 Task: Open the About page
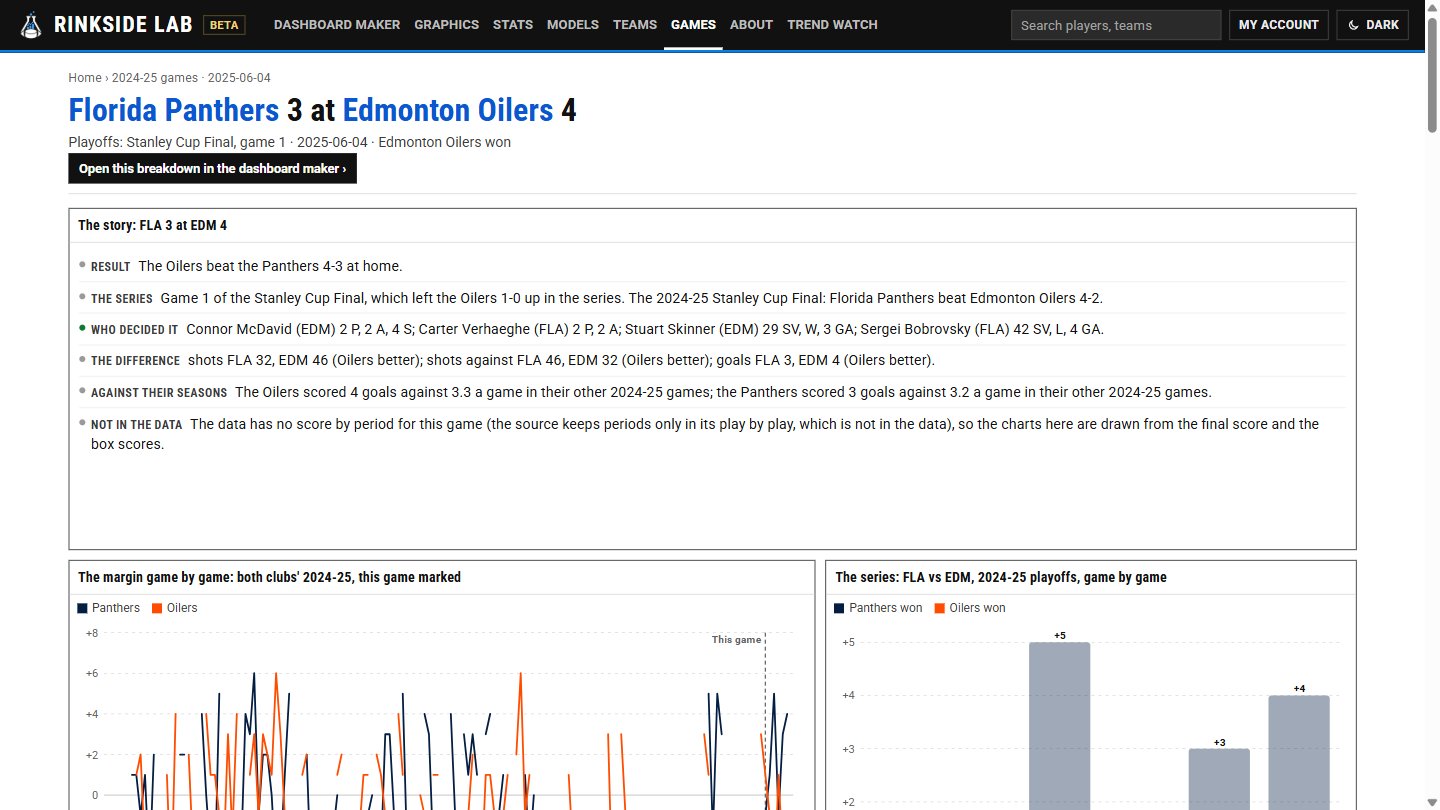point(751,25)
